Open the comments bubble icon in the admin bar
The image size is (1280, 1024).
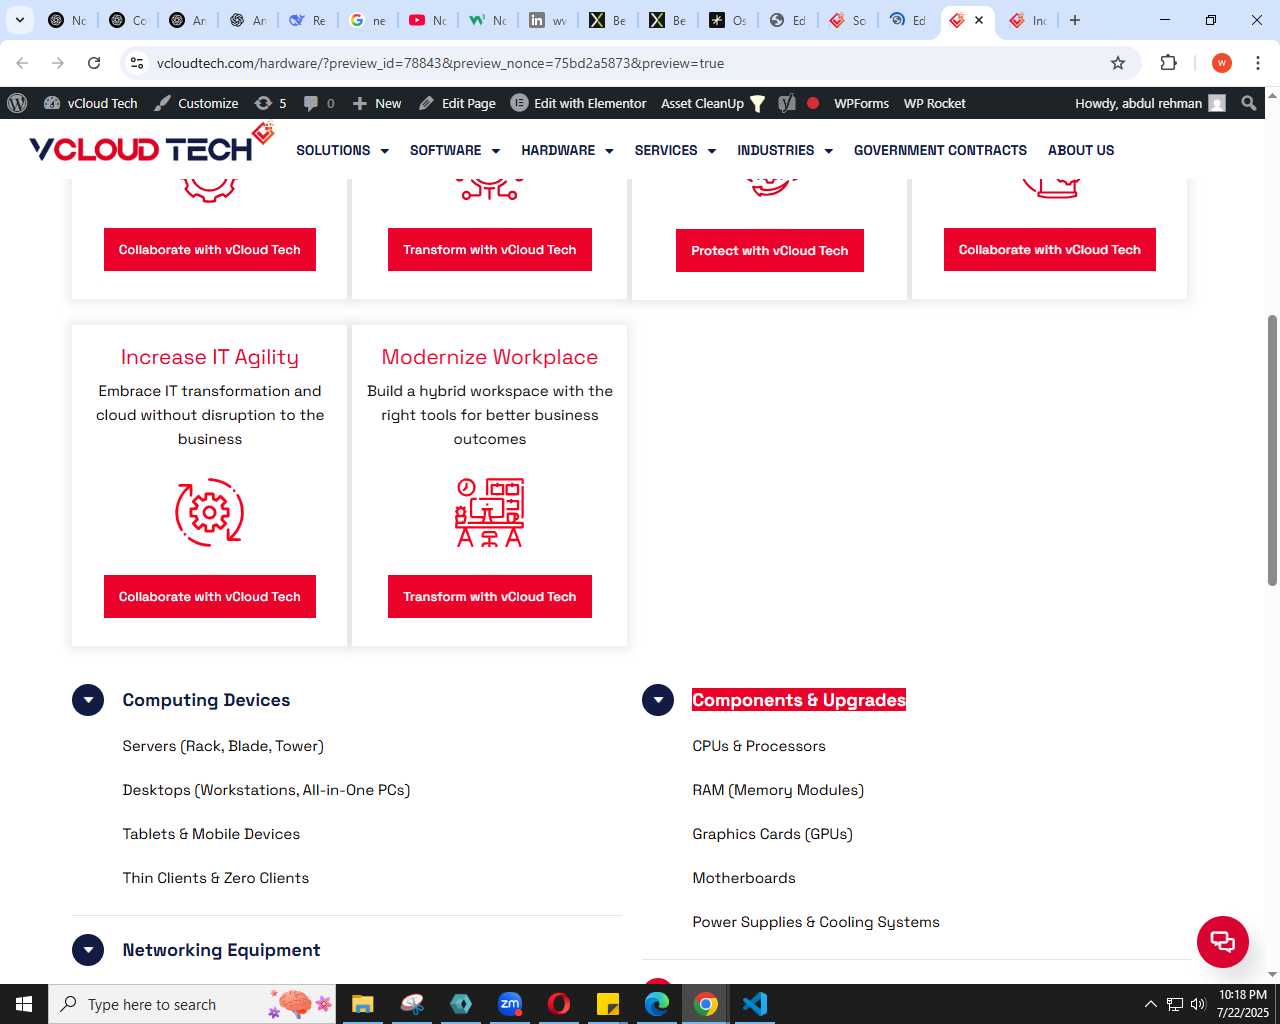[x=319, y=103]
